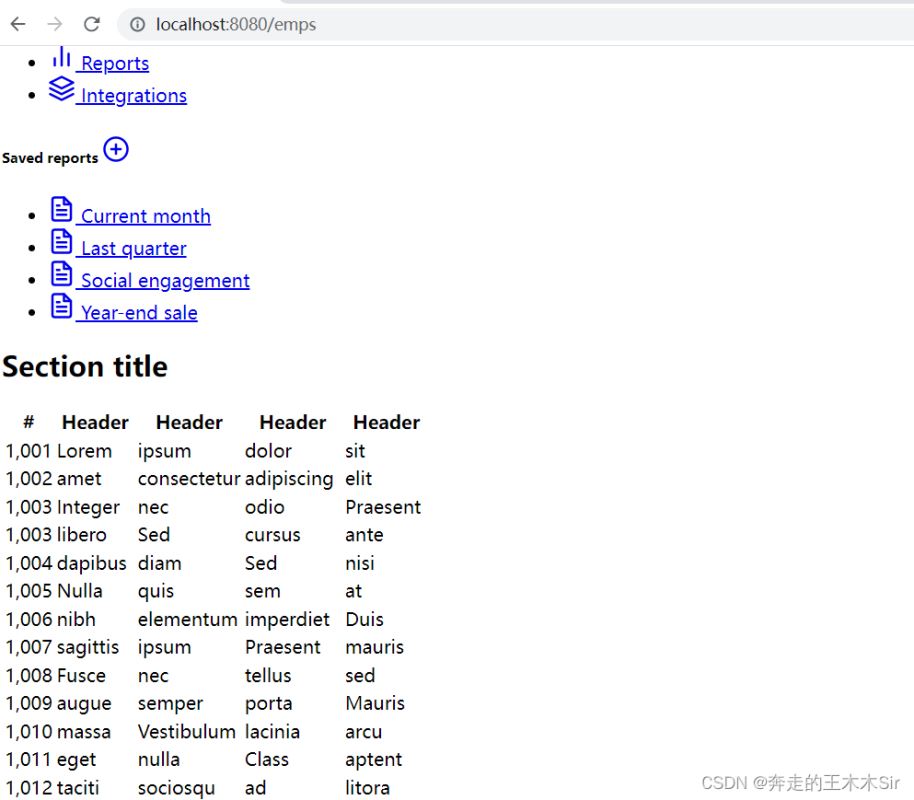
Task: Click the browser reload icon
Action: coord(92,24)
